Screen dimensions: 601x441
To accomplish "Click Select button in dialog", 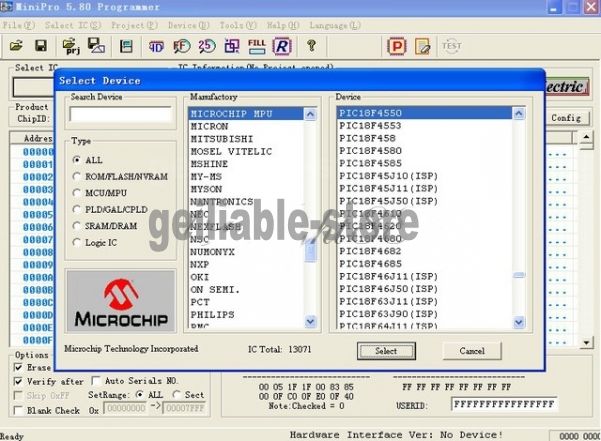I will pyautogui.click(x=386, y=351).
